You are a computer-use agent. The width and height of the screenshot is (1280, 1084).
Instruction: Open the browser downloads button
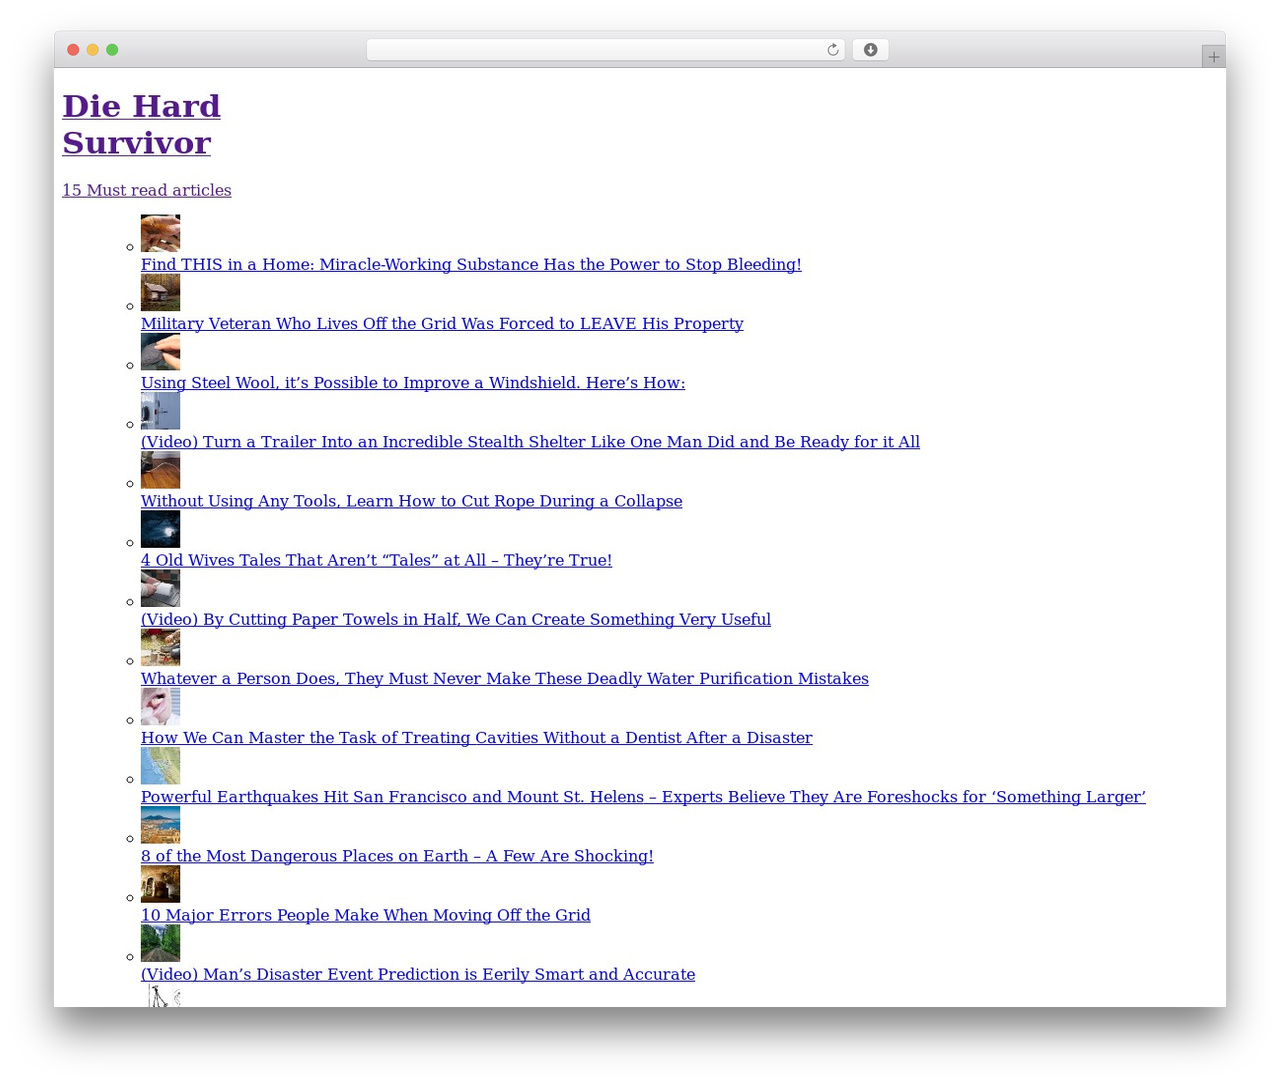(870, 50)
